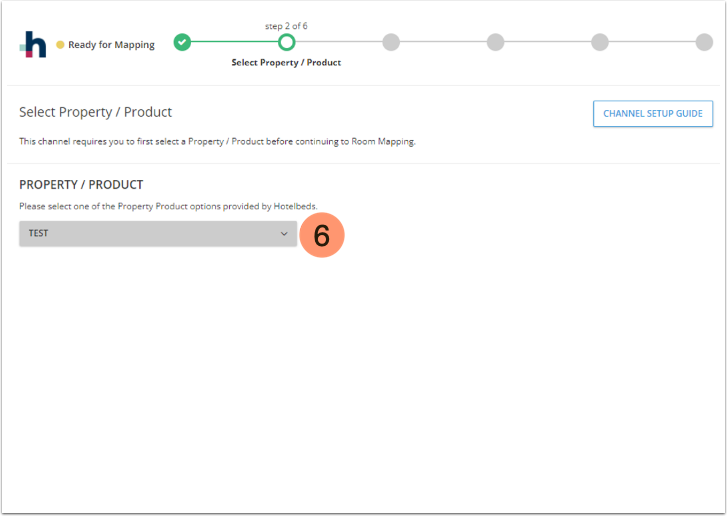
Task: Click the Ready for Mapping status text
Action: [111, 45]
